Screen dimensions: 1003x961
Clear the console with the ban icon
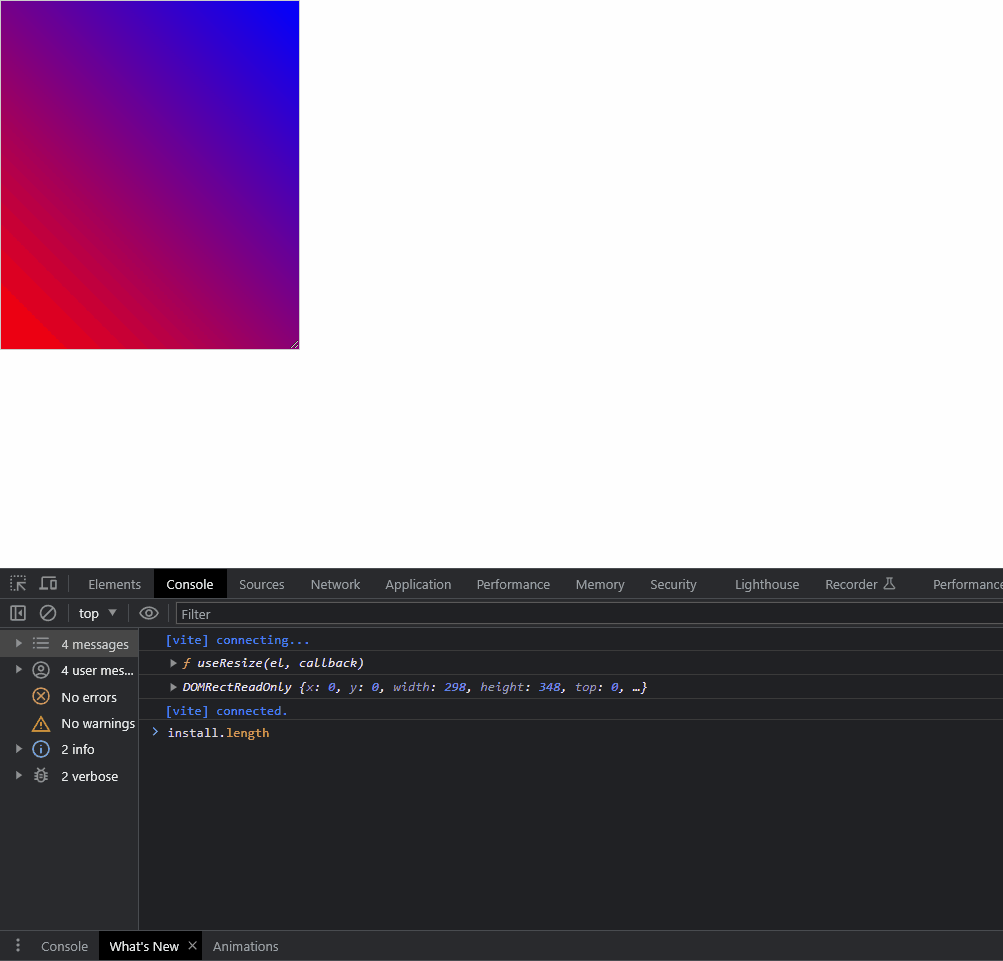click(x=48, y=613)
